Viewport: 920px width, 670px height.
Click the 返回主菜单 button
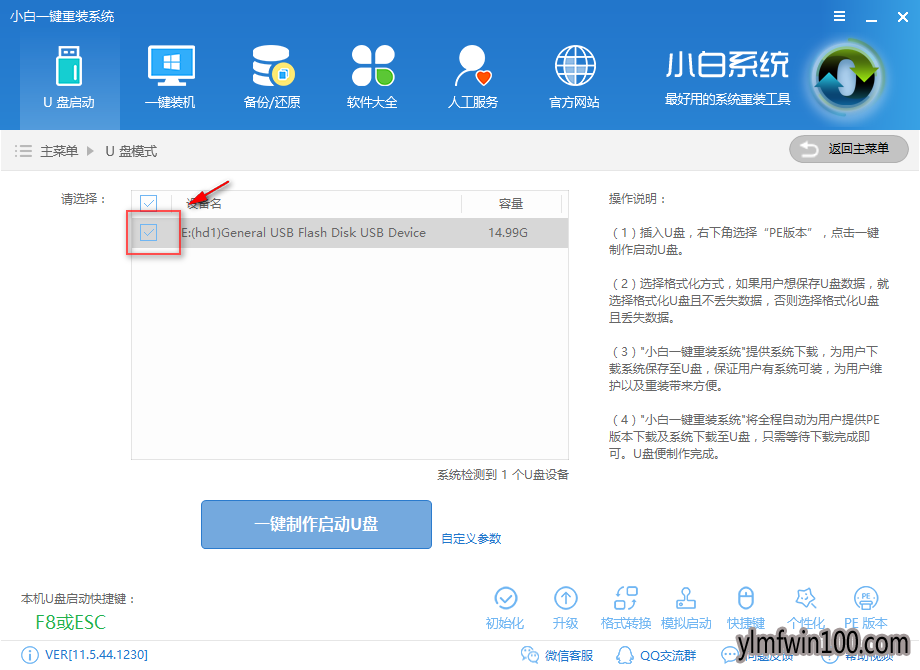848,149
